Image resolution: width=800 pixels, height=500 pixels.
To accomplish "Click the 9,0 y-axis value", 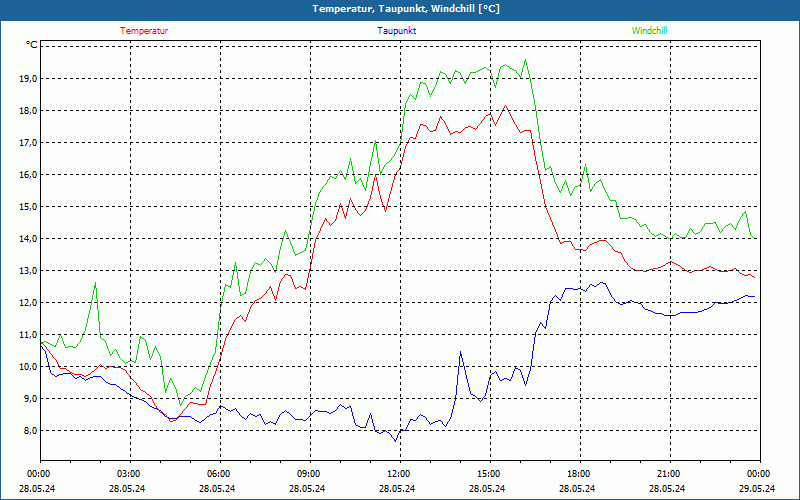I will tap(31, 398).
